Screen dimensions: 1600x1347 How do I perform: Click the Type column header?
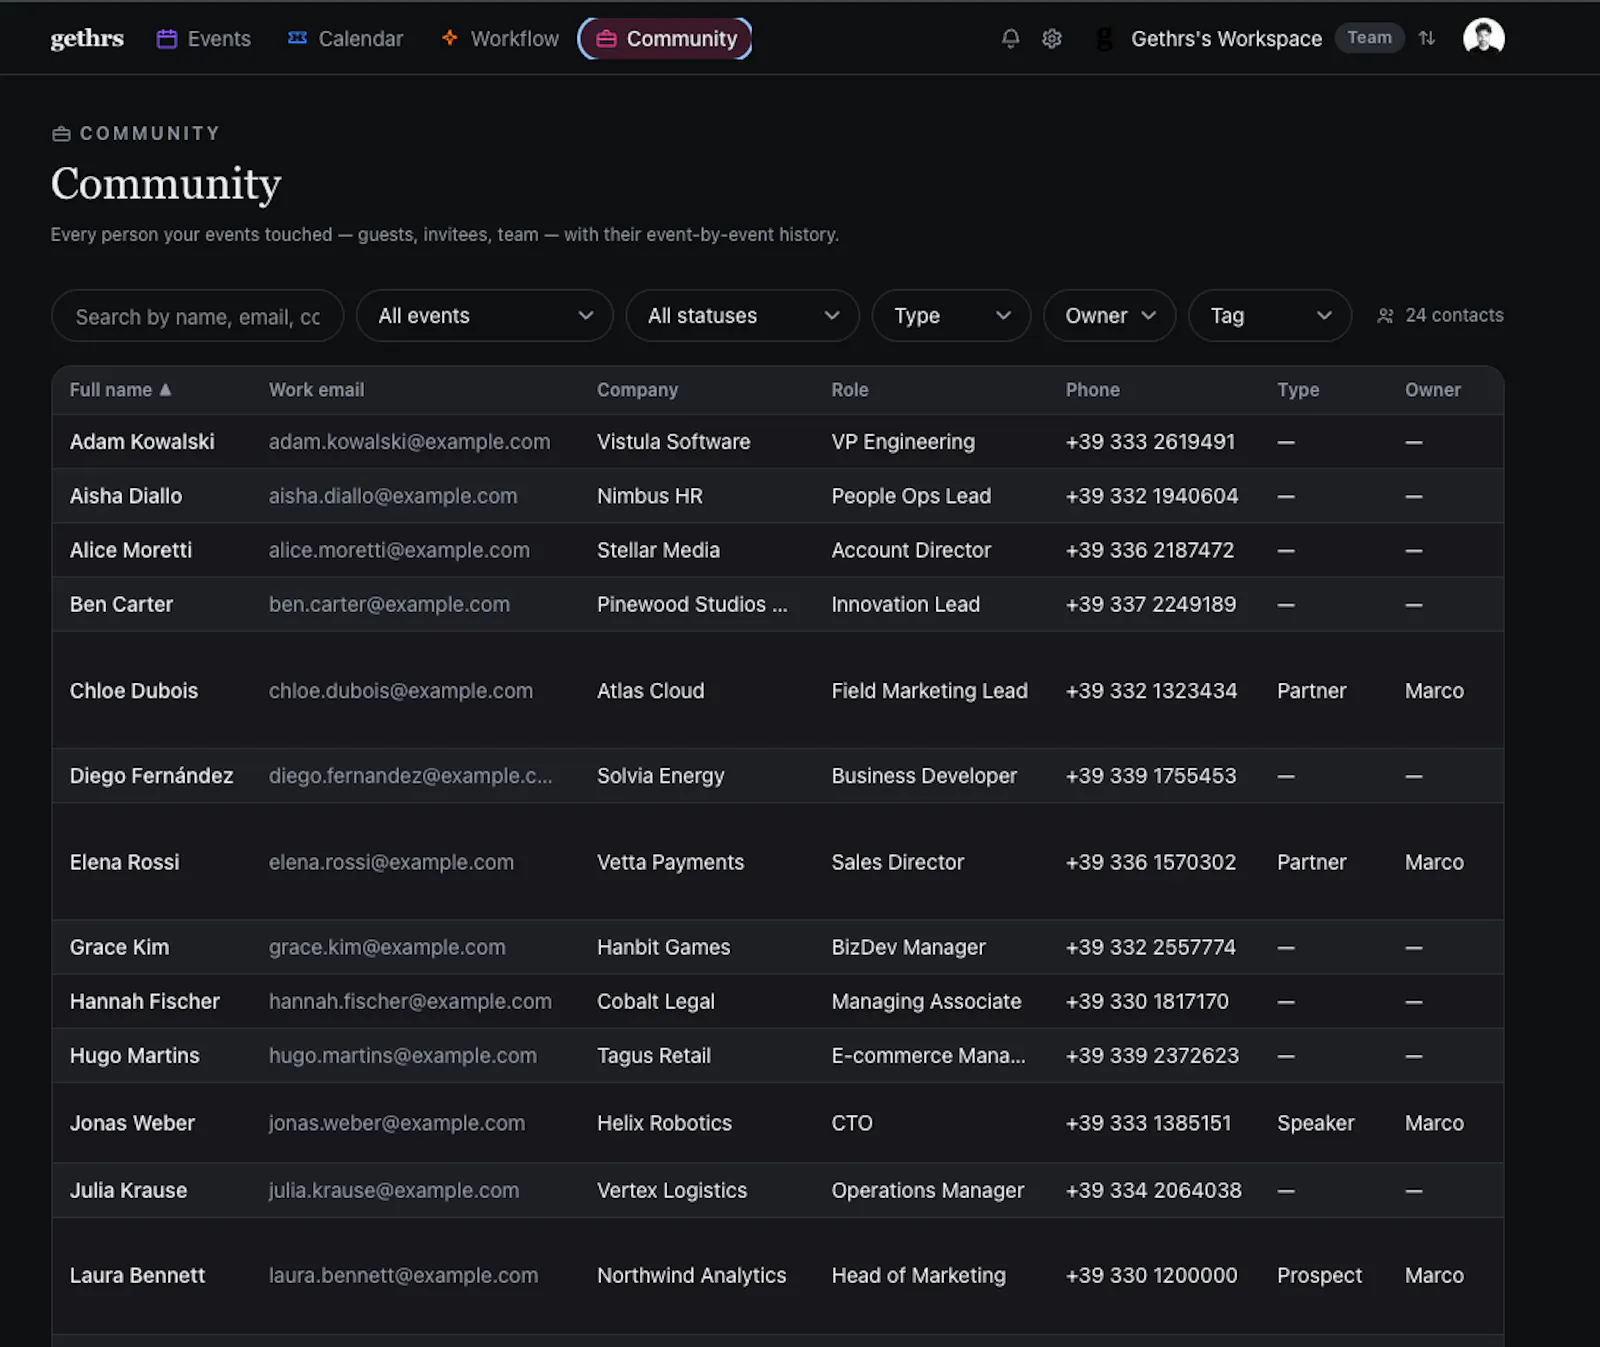point(1298,390)
